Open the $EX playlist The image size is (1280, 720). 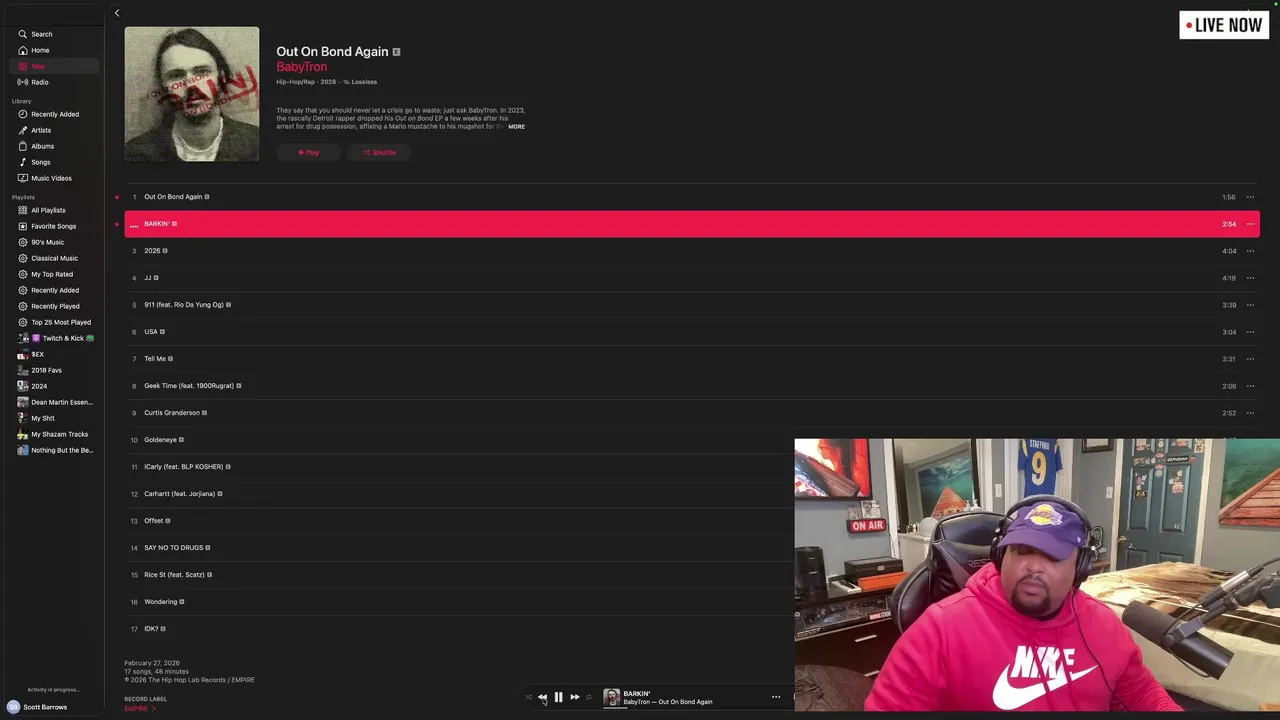(54, 354)
